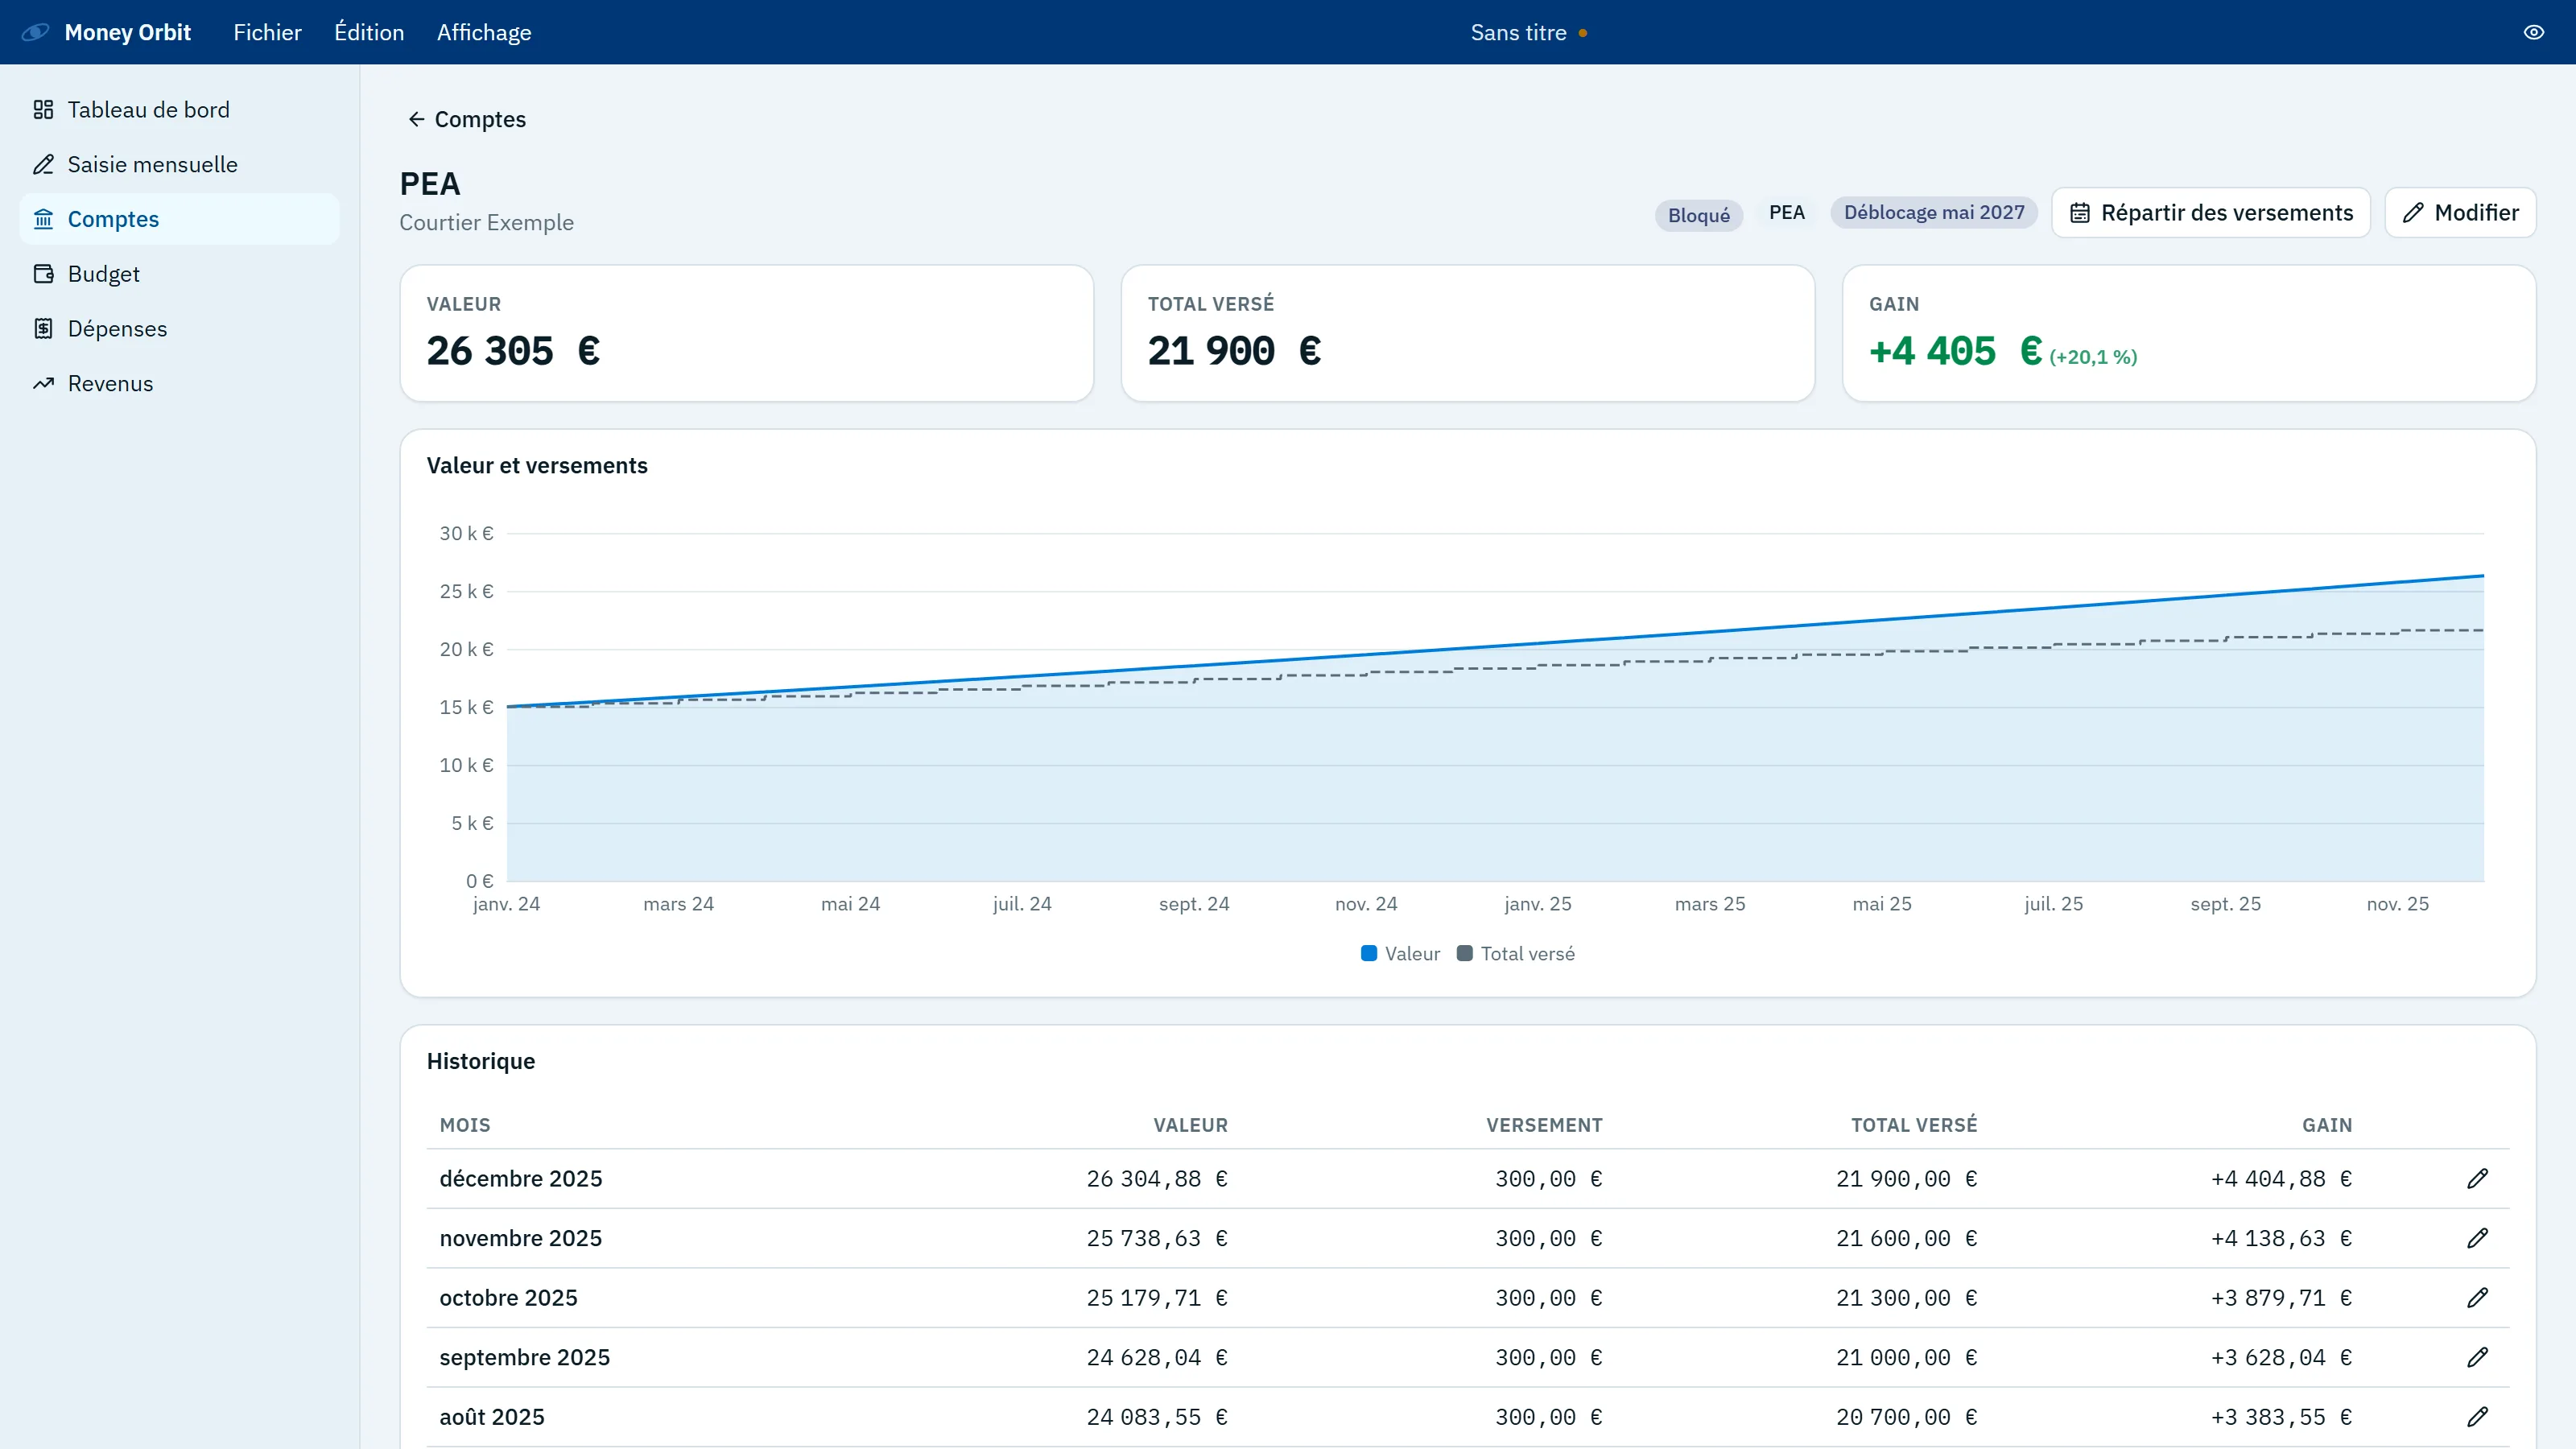Click the Sans titre document title
This screenshot has width=2576, height=1449.
1518,32
